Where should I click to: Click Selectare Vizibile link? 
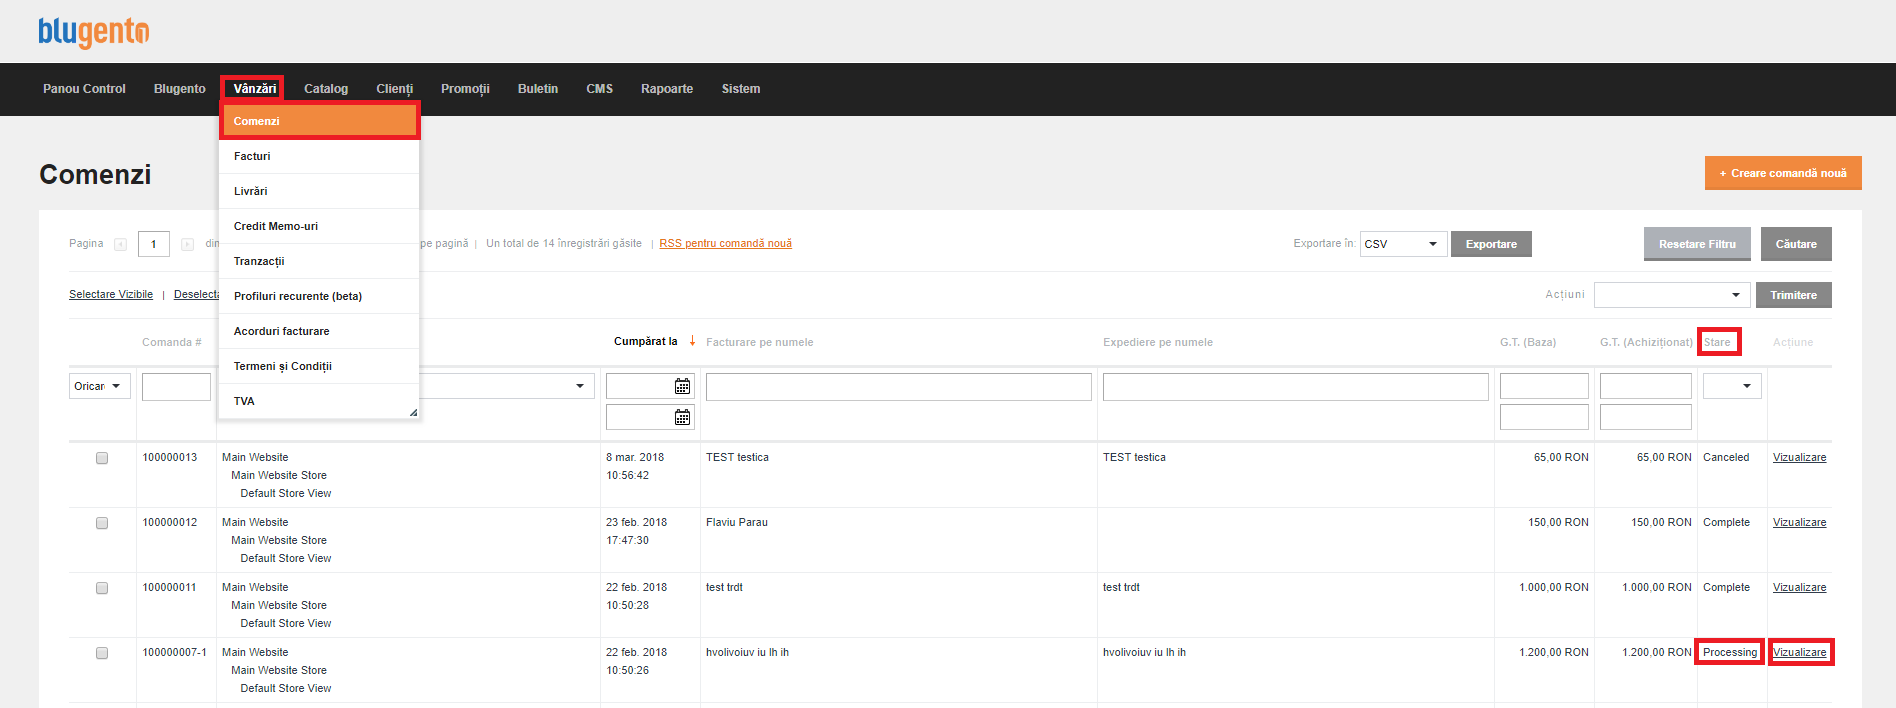click(x=111, y=295)
